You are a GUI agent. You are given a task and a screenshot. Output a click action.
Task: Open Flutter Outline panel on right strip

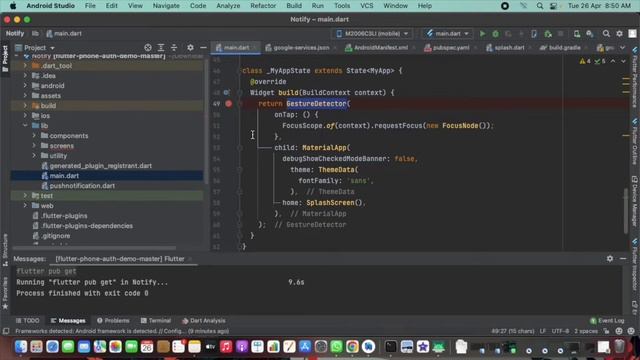[635, 141]
